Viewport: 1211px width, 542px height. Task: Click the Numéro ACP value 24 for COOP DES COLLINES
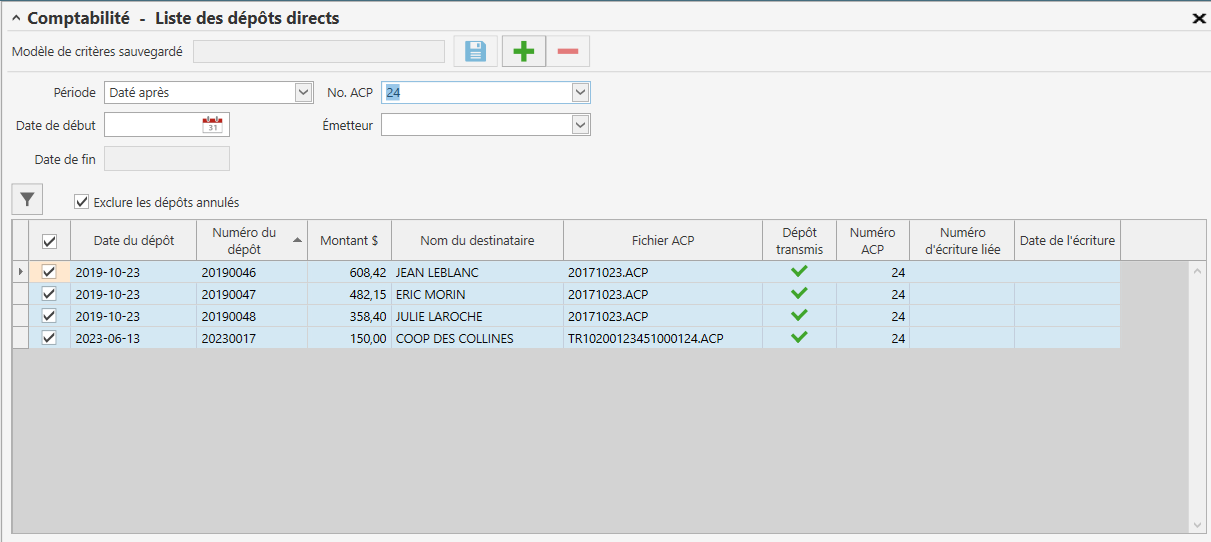(x=873, y=338)
